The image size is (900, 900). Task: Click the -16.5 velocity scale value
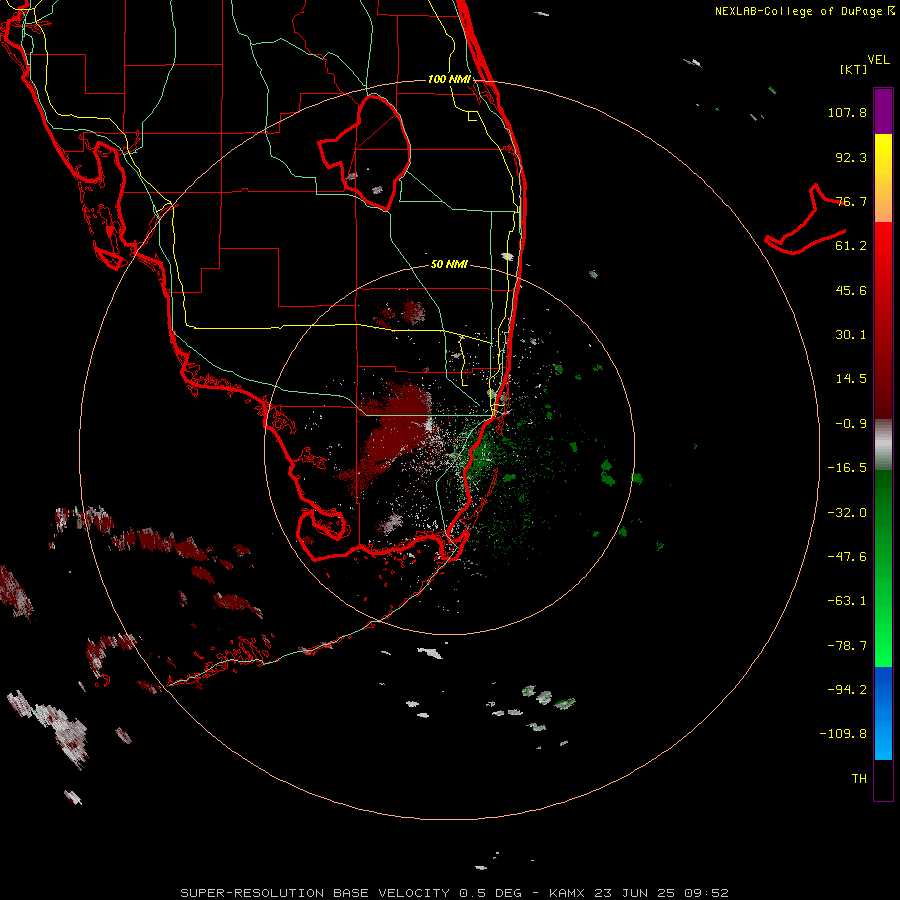[847, 468]
